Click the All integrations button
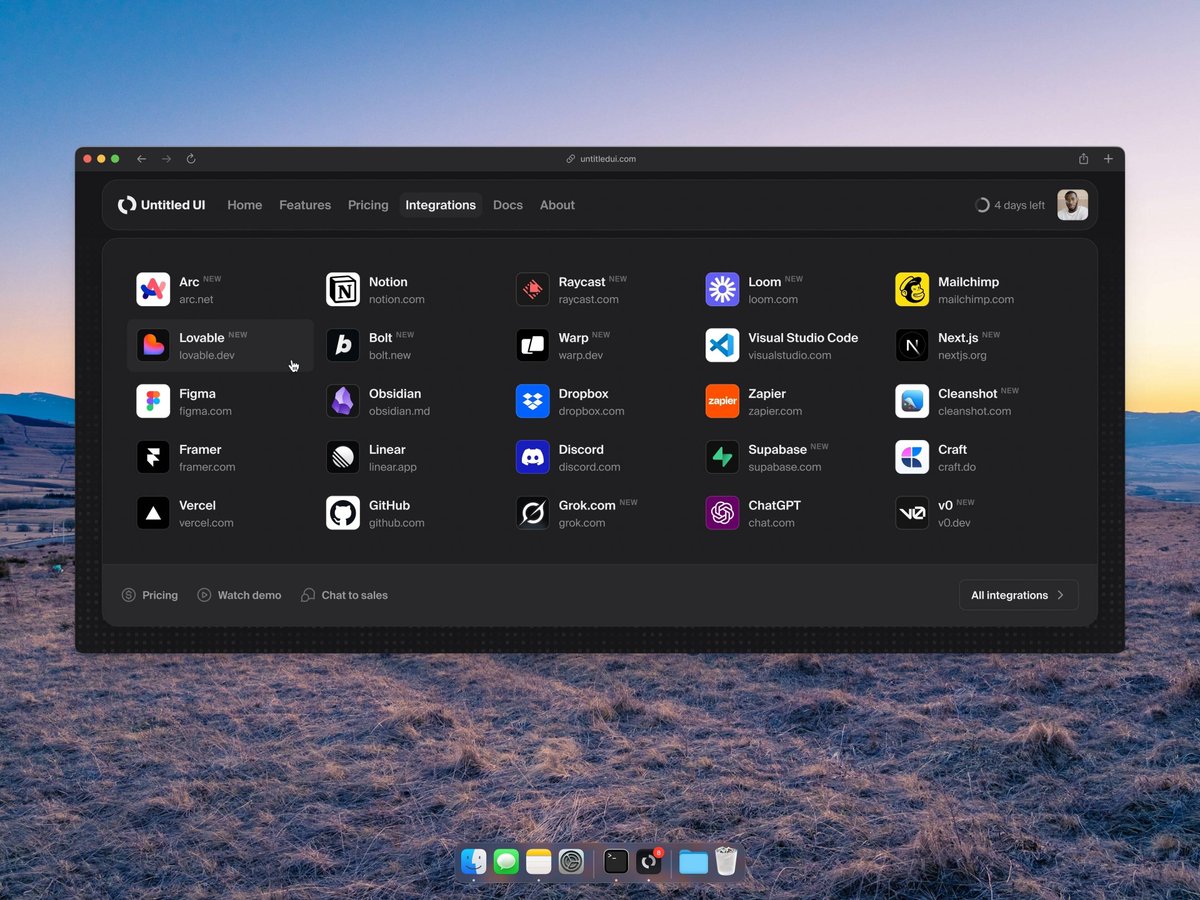Viewport: 1200px width, 900px height. pos(1018,595)
